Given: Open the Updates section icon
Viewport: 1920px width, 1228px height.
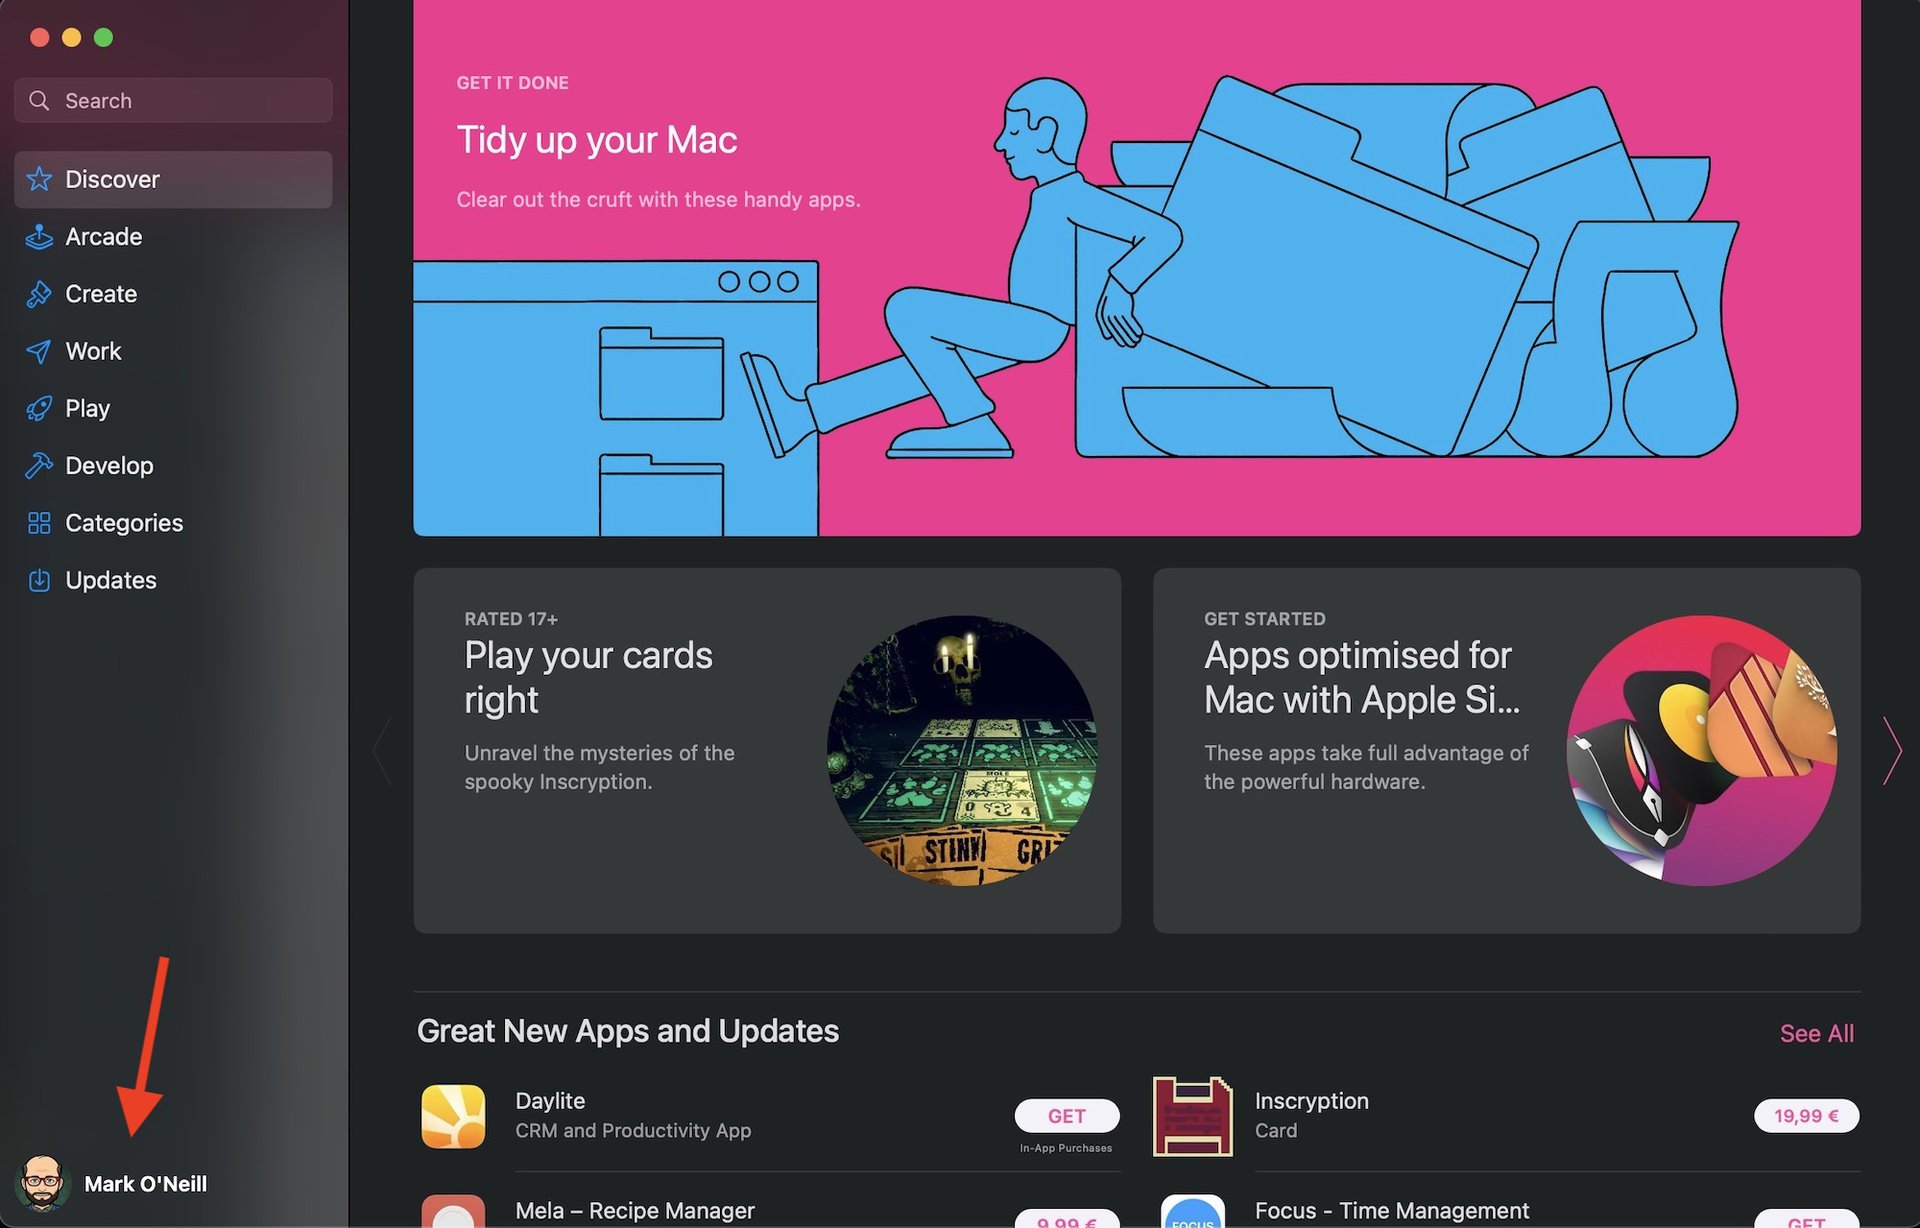Looking at the screenshot, I should click(38, 580).
